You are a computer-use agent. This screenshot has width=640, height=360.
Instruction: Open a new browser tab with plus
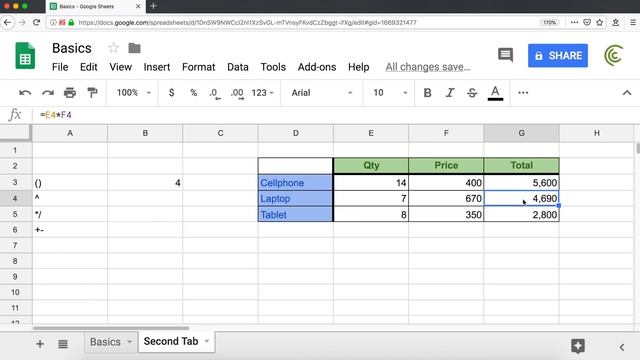153,6
